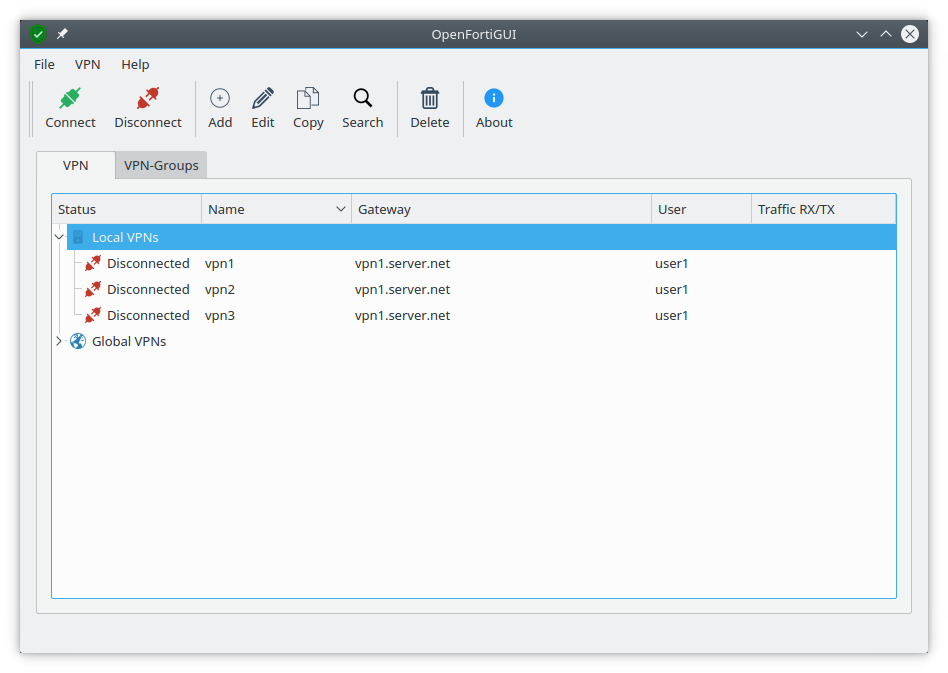Screen dimensions: 948x673
Task: Sort by the User column header
Action: (x=701, y=209)
